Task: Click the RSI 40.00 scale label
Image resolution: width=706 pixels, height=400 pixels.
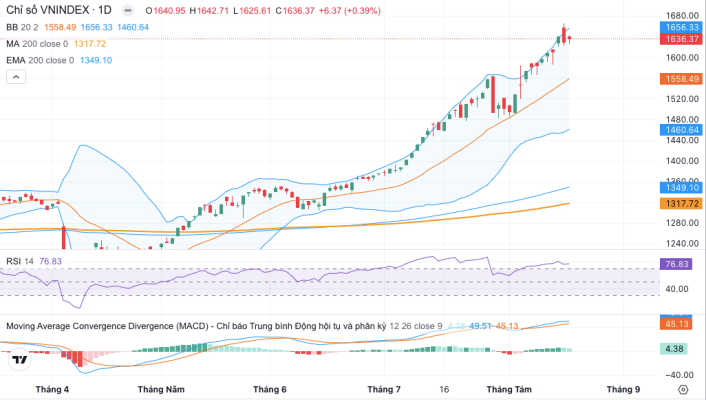Action: click(x=677, y=289)
